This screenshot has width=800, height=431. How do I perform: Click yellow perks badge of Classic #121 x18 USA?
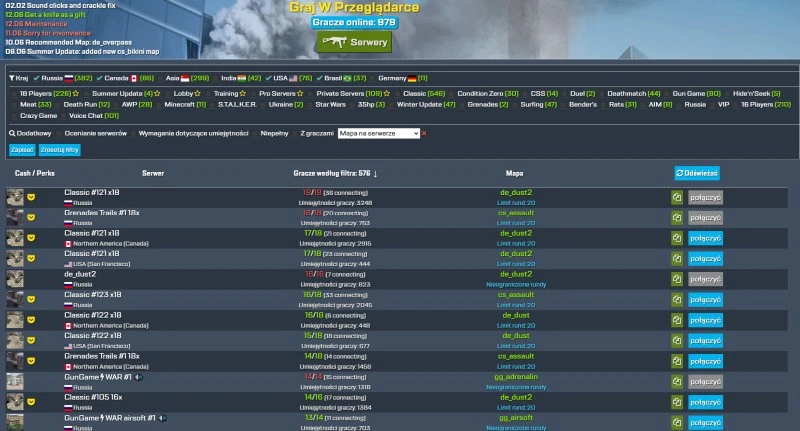31,258
